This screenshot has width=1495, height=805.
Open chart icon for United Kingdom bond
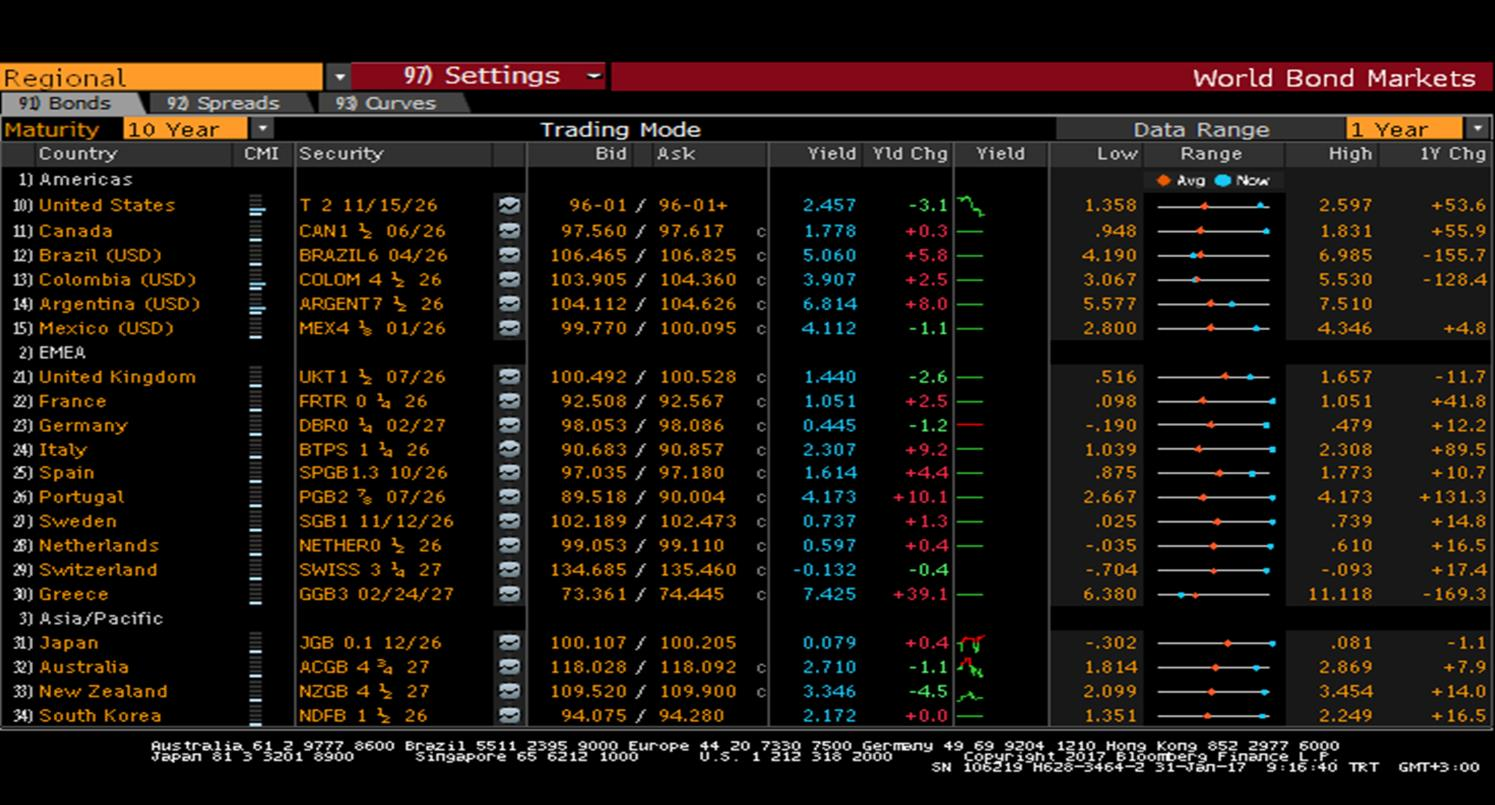pyautogui.click(x=510, y=377)
